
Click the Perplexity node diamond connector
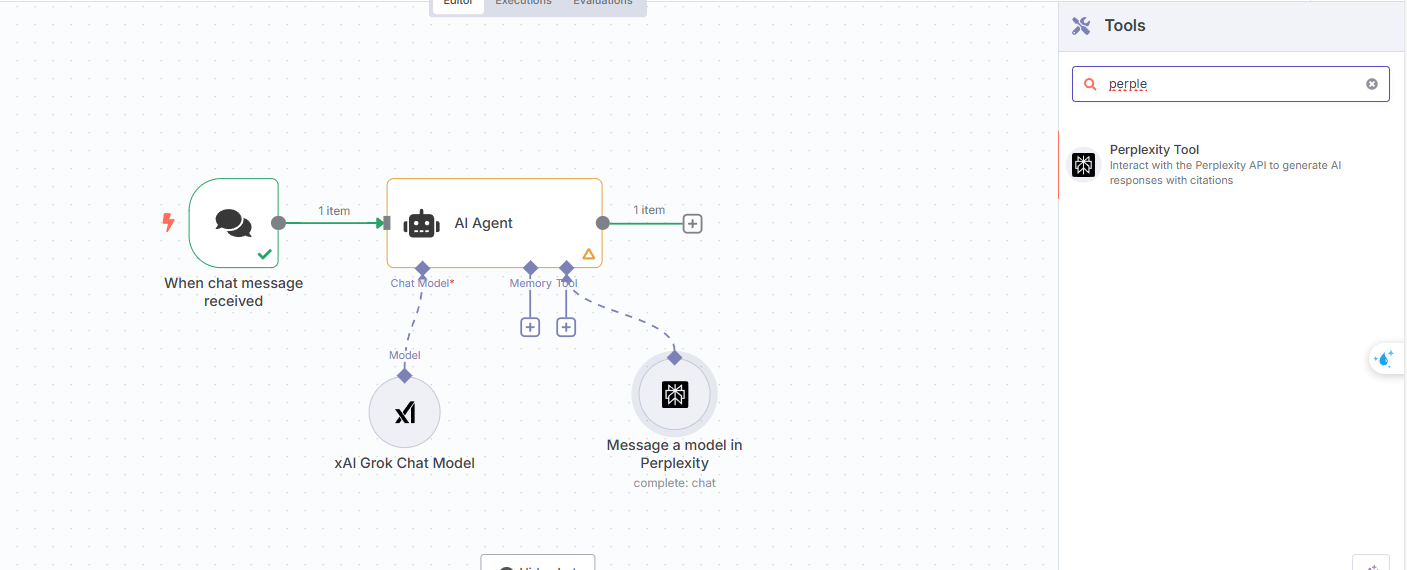(x=675, y=357)
